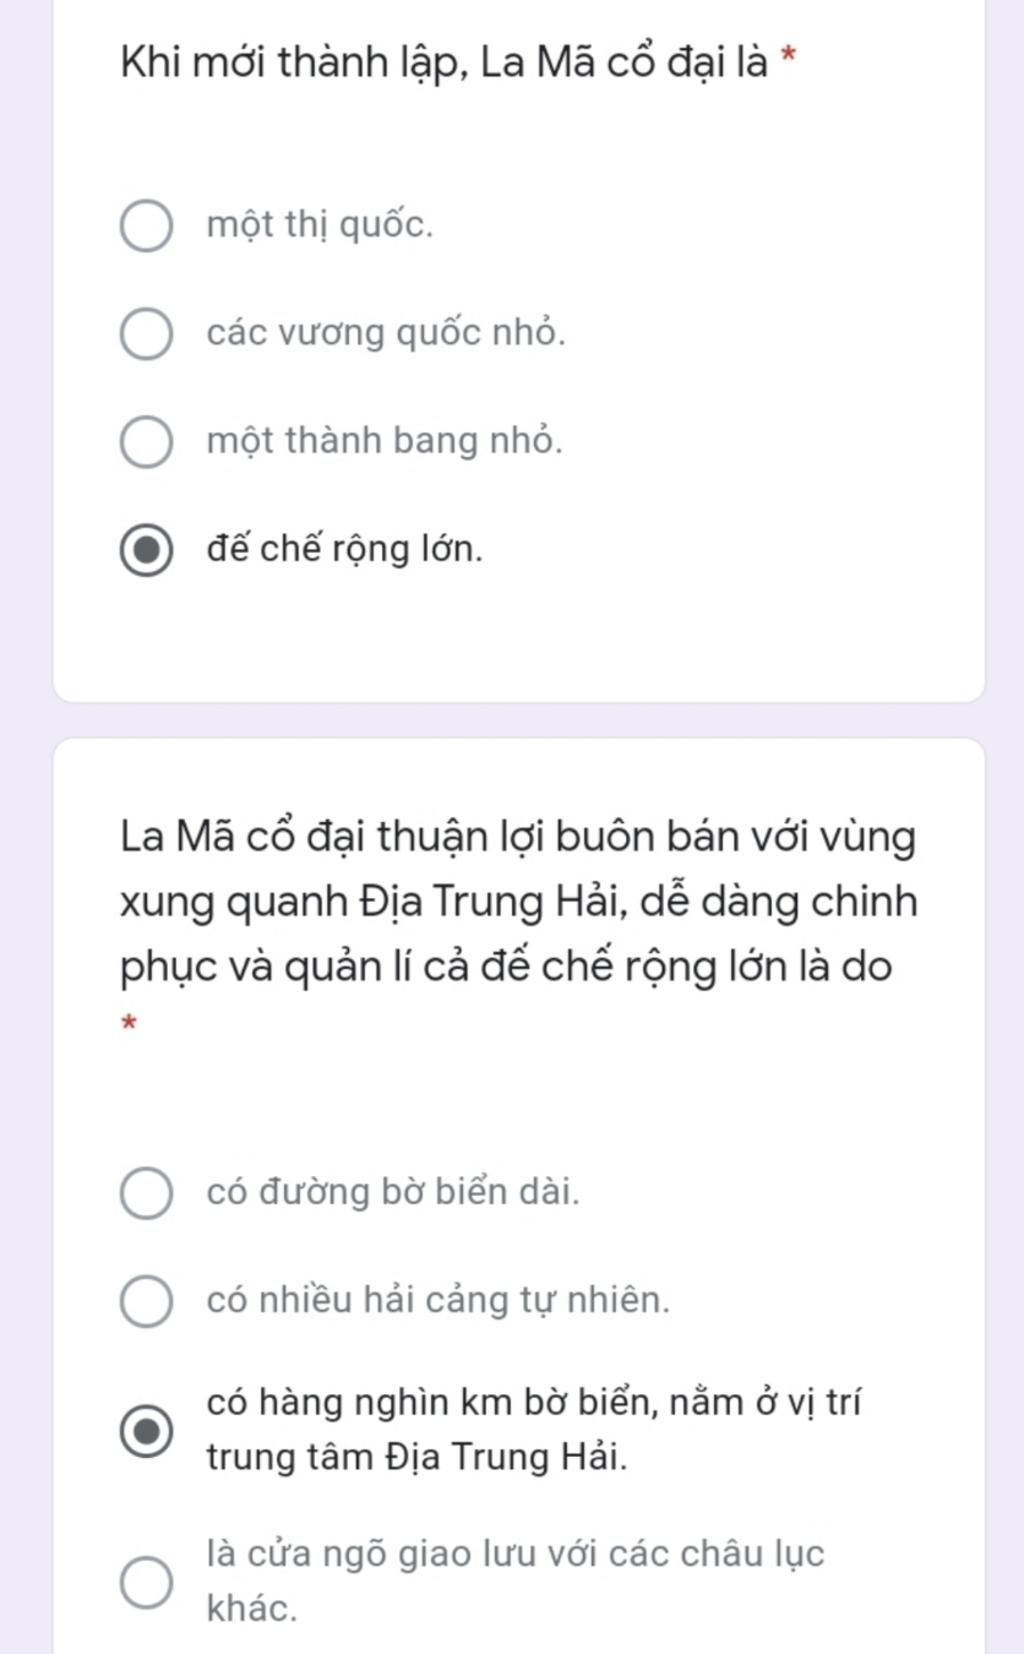
Task: Click the 'có nhiều hải cảng tự nhiên.' label
Action: (438, 1300)
